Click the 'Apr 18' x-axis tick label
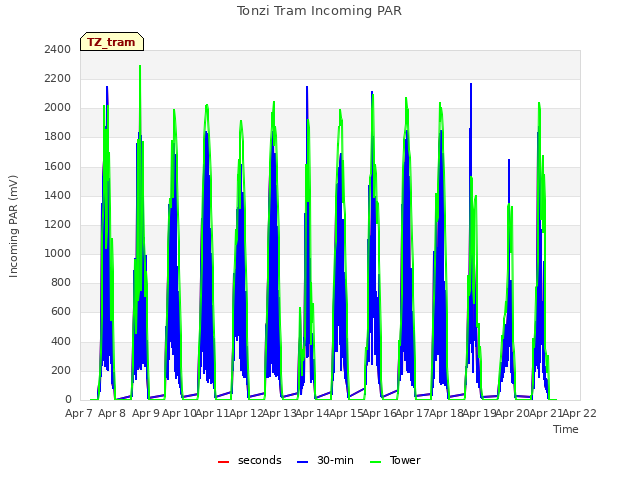Screen dimensions: 640x480 (446, 413)
